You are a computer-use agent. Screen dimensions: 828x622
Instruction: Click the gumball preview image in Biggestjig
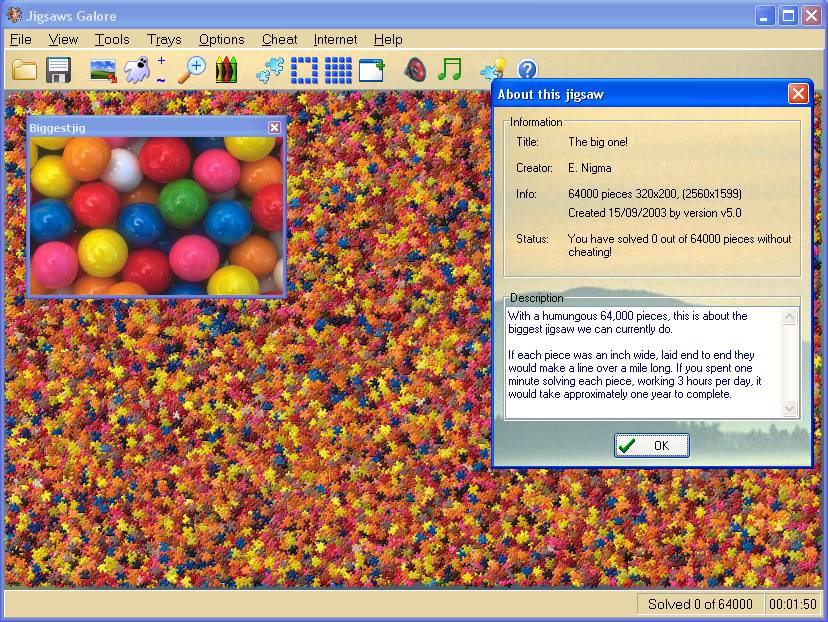point(156,216)
